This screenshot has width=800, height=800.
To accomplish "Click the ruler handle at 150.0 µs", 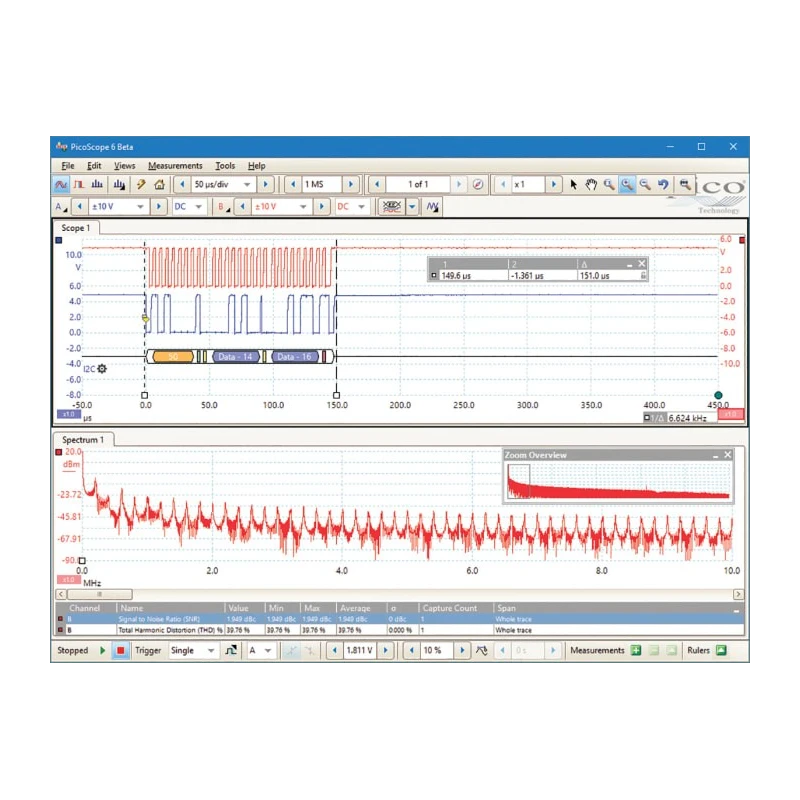I will point(336,395).
